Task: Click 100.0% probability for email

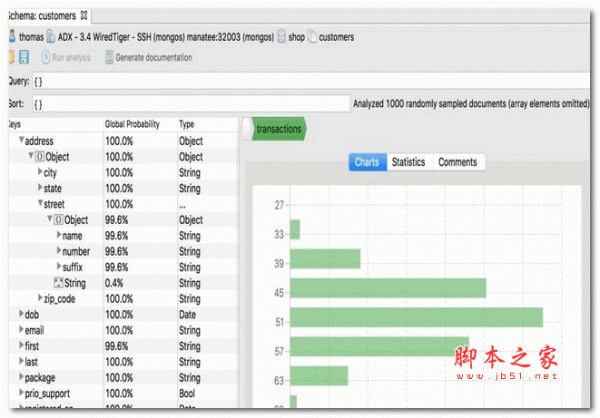Action: [x=119, y=330]
